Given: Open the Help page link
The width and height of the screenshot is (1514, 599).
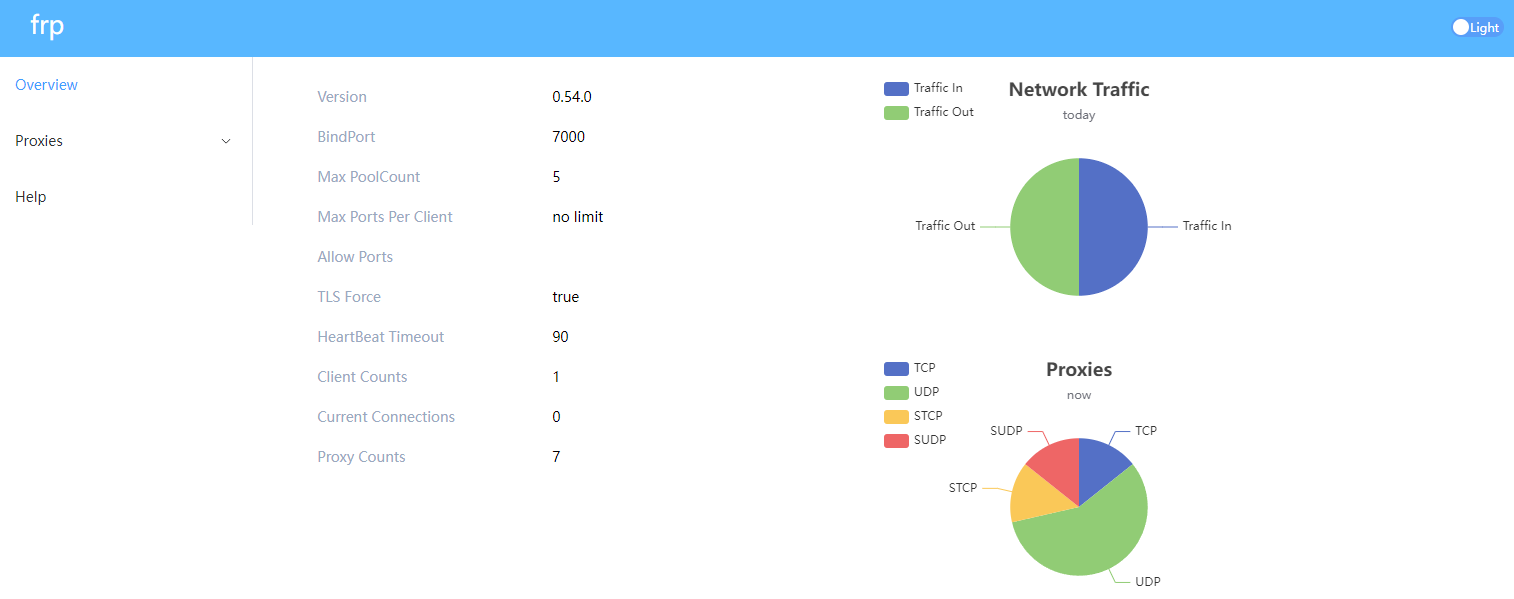Looking at the screenshot, I should click(x=31, y=197).
